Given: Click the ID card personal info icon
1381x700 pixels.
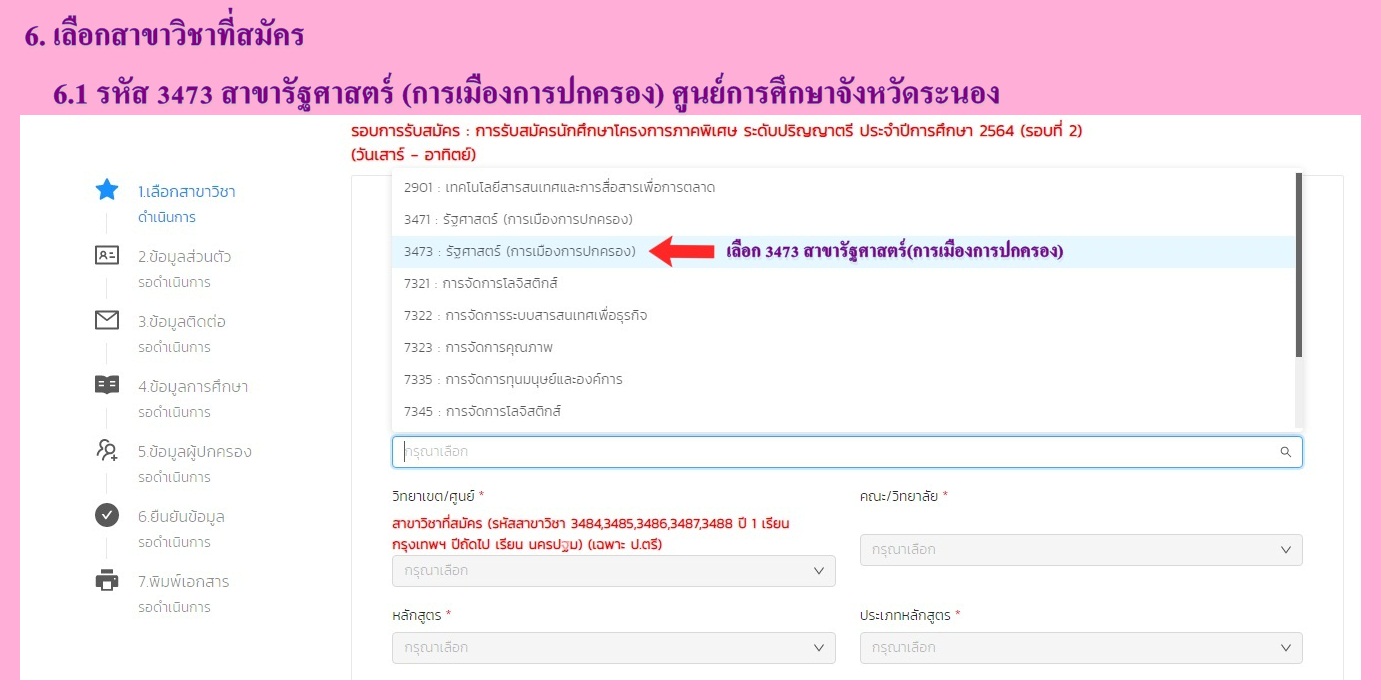Looking at the screenshot, I should click(106, 255).
